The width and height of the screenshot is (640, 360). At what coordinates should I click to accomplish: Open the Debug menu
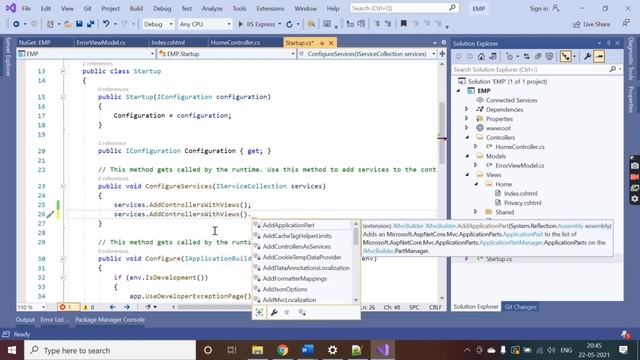pos(162,8)
